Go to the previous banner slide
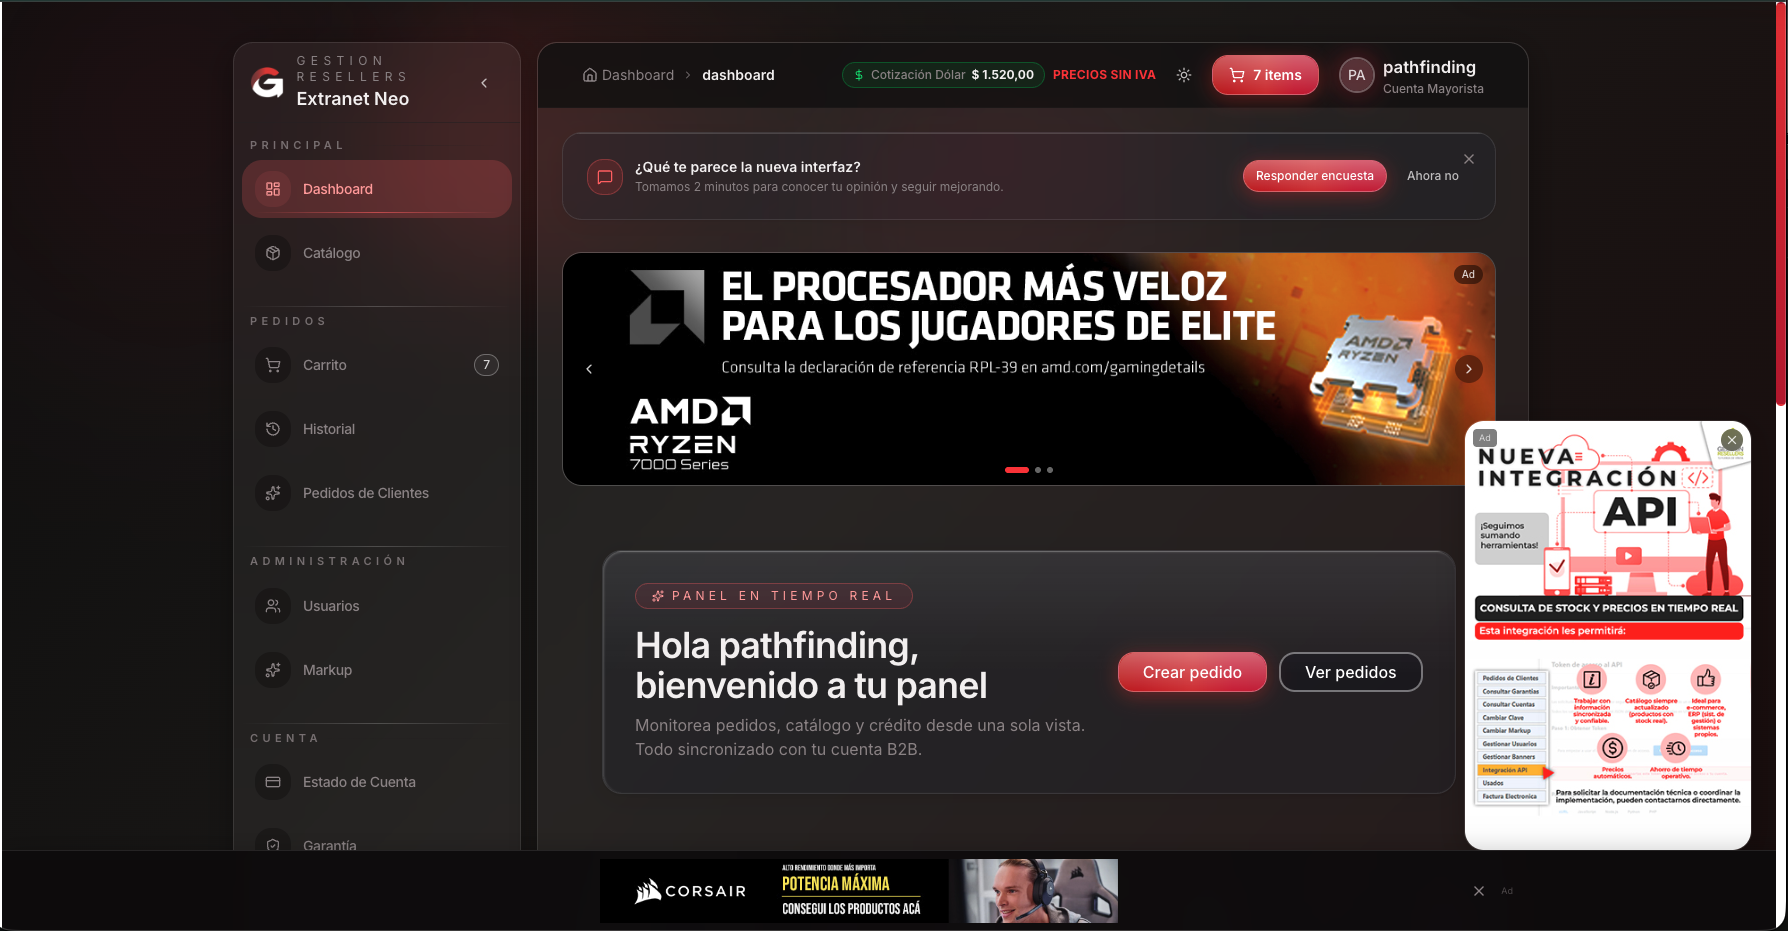The image size is (1788, 931). pos(589,369)
